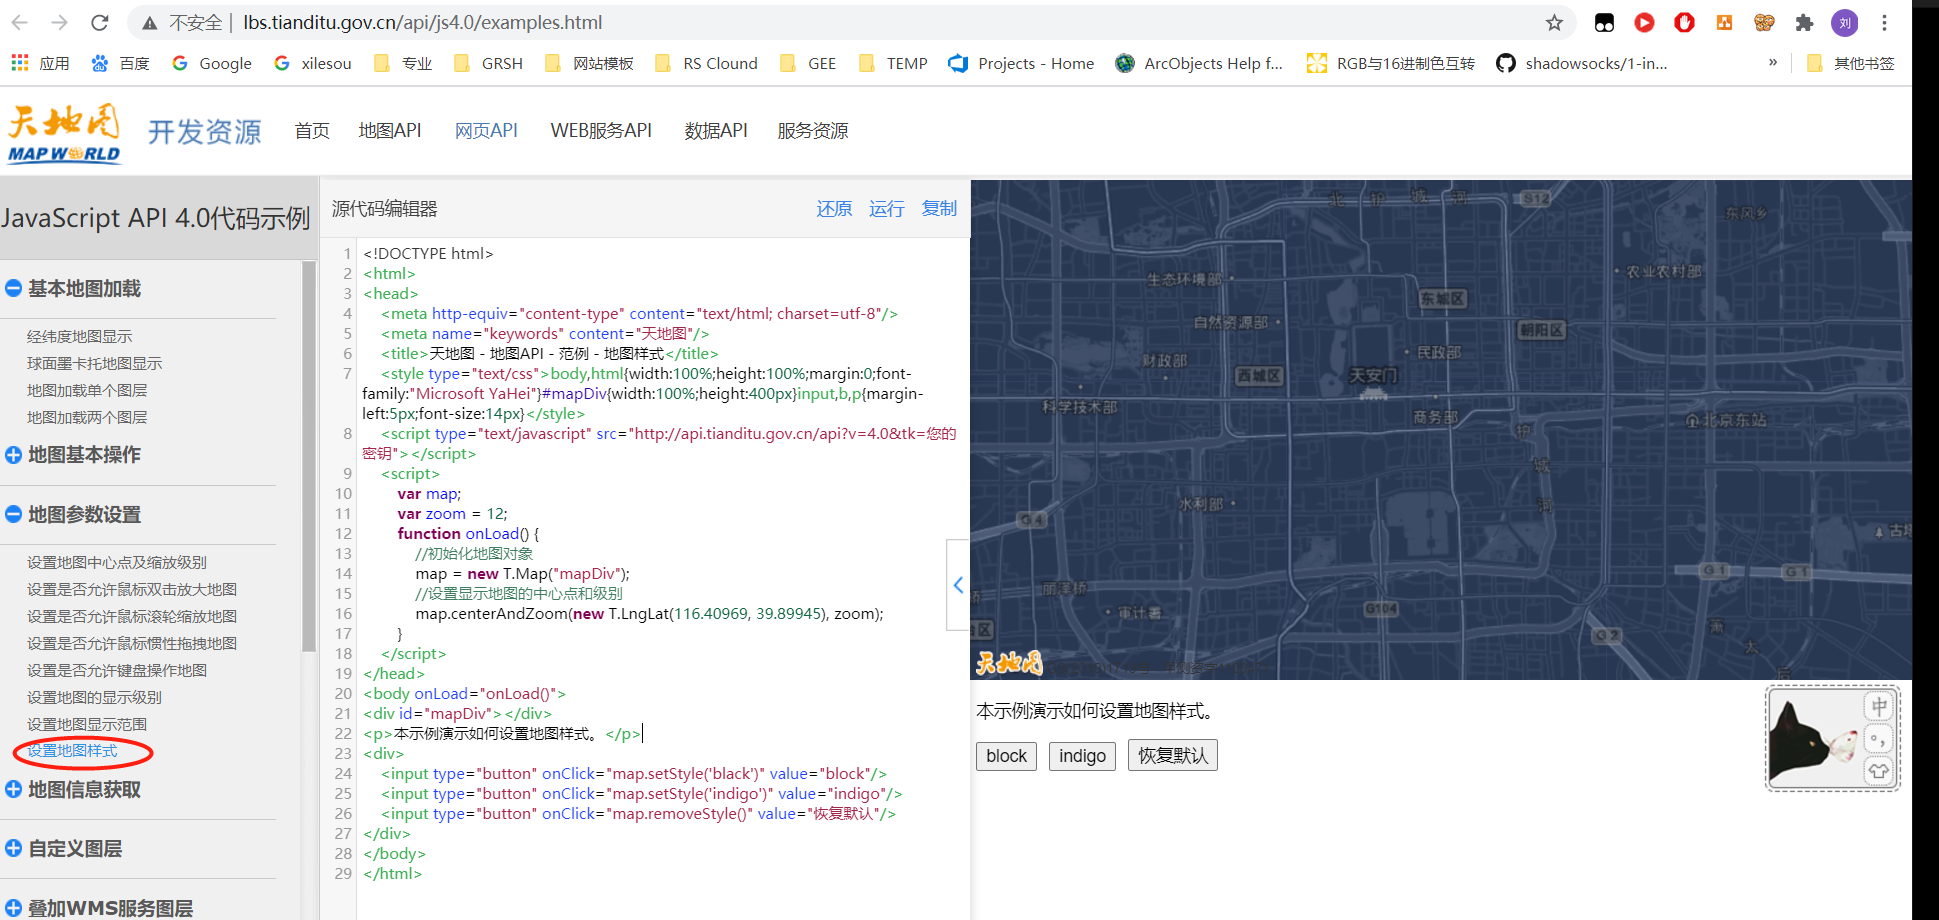Screen dimensions: 1939x920
Task: Run the code with the 运行 link
Action: (886, 208)
